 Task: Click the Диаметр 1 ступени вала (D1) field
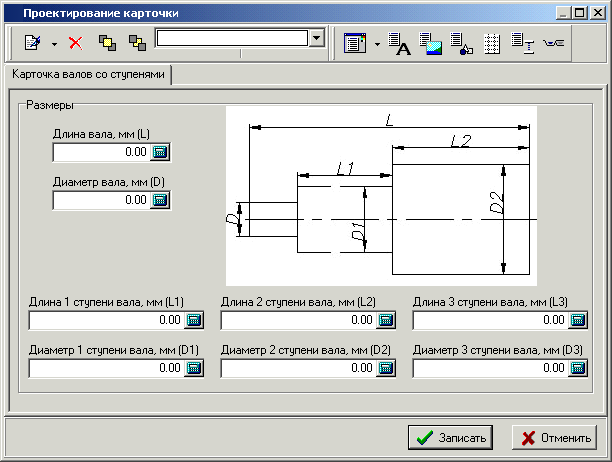click(x=107, y=368)
